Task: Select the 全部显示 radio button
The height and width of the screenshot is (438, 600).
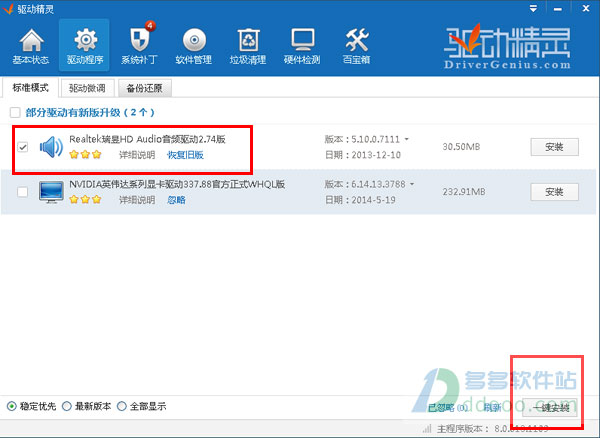Action: tap(122, 406)
